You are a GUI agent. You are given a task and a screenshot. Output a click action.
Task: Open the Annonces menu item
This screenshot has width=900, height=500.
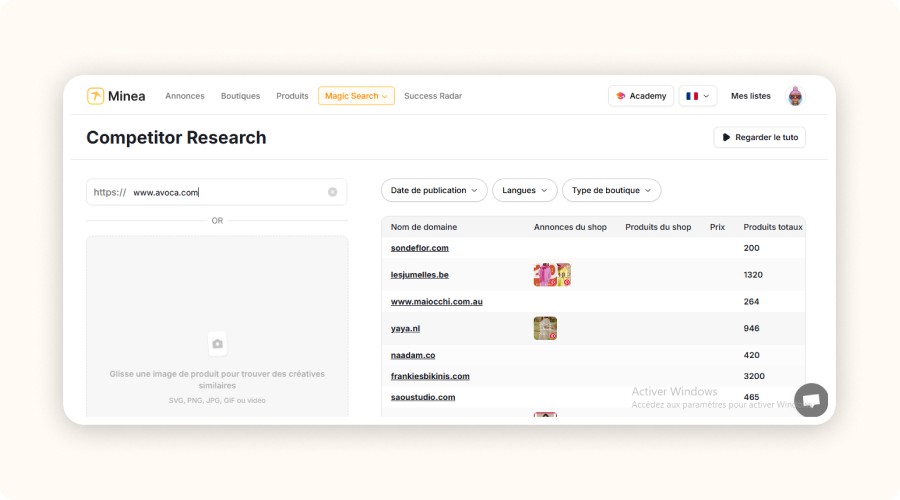[x=185, y=96]
